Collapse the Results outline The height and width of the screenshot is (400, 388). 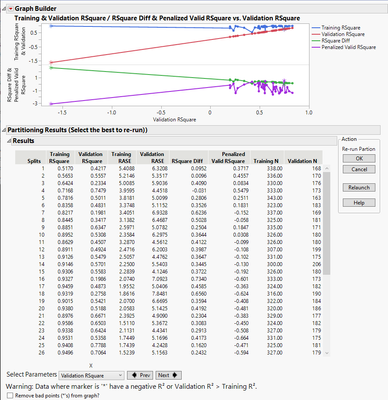click(9, 141)
